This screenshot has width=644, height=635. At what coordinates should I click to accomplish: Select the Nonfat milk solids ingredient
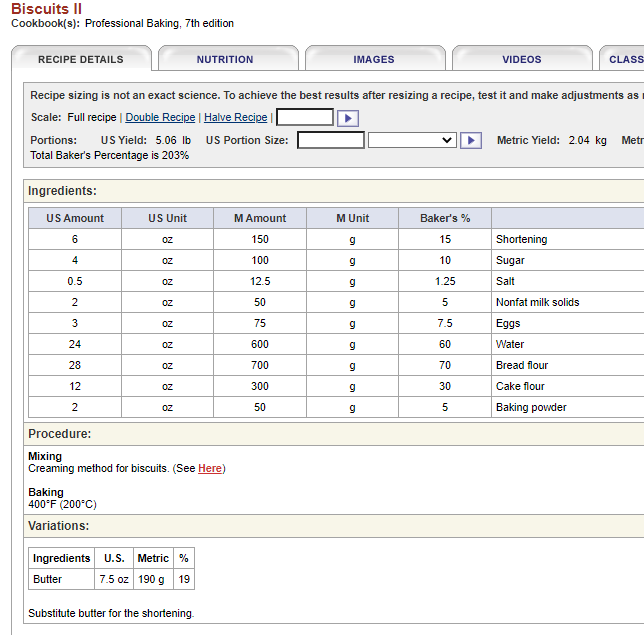538,302
